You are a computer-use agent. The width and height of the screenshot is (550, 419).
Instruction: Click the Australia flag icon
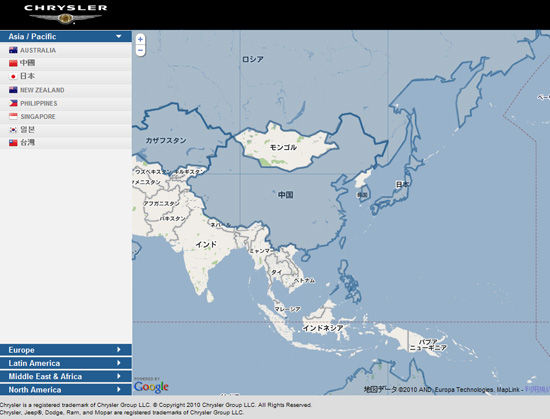pos(13,50)
